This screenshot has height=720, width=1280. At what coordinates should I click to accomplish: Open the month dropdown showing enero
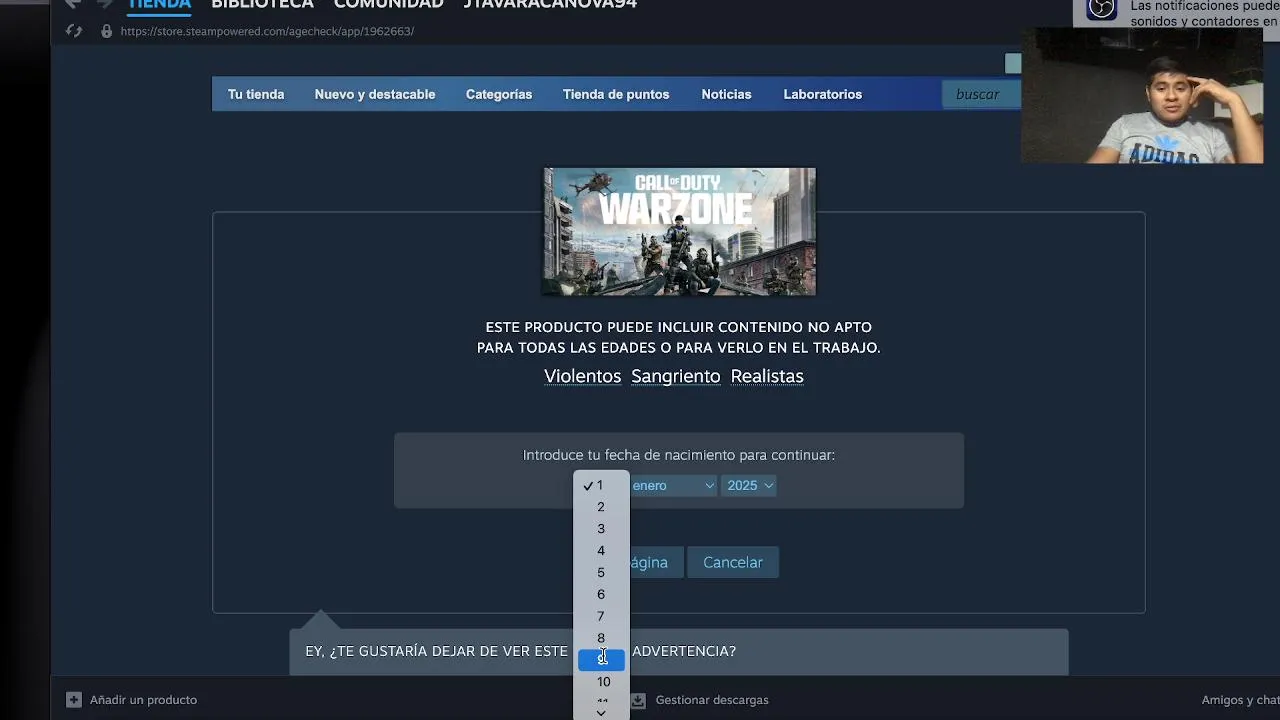(673, 485)
